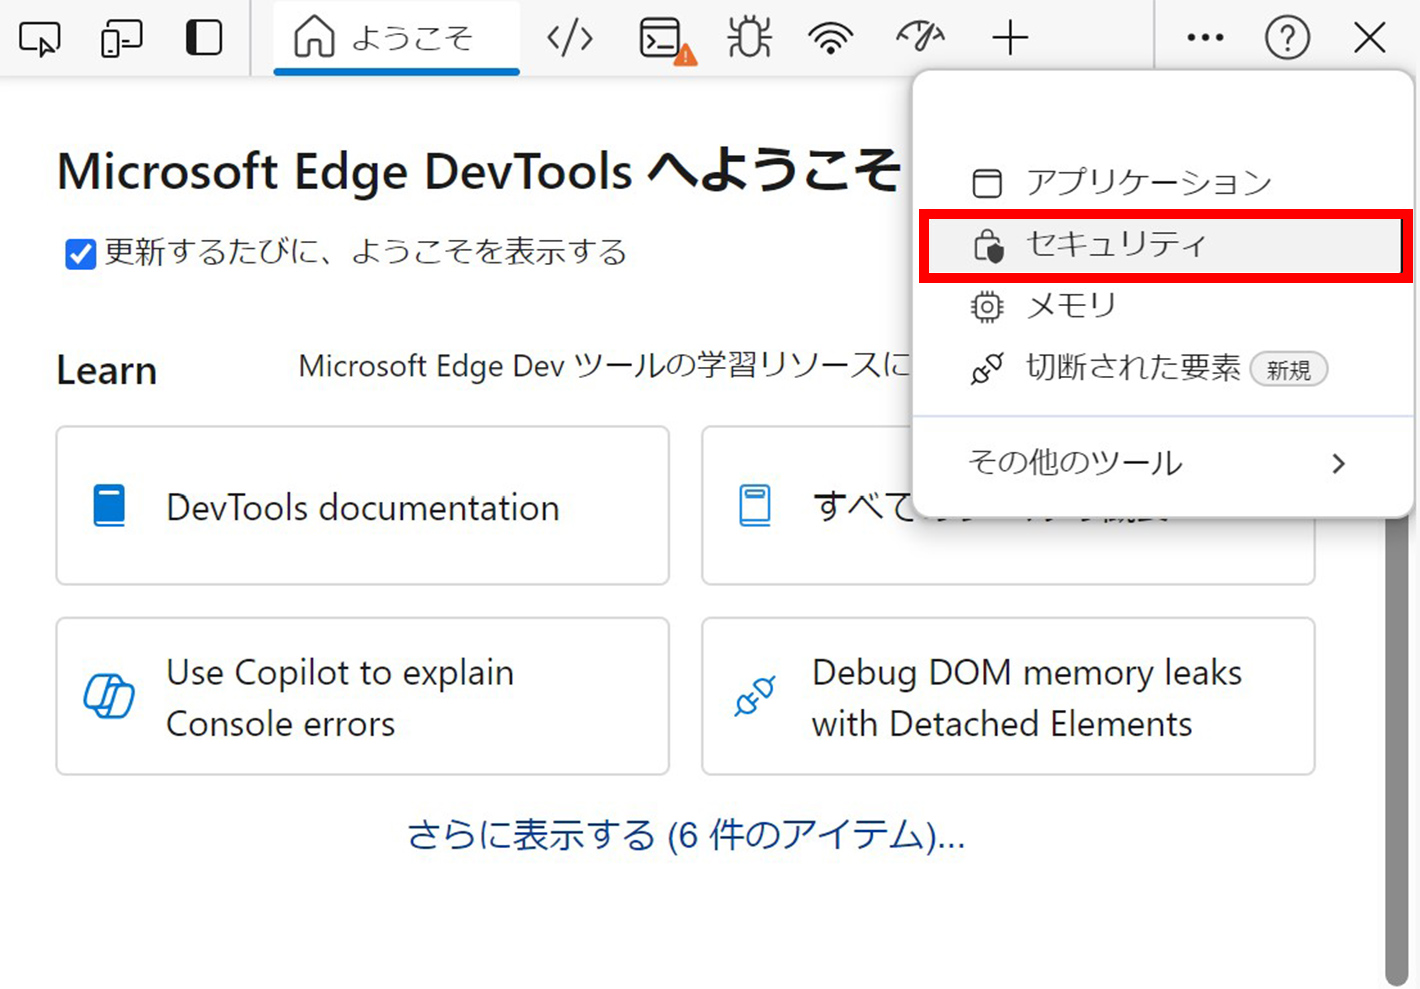Click the 新規 badge
The image size is (1420, 989).
(x=1289, y=370)
